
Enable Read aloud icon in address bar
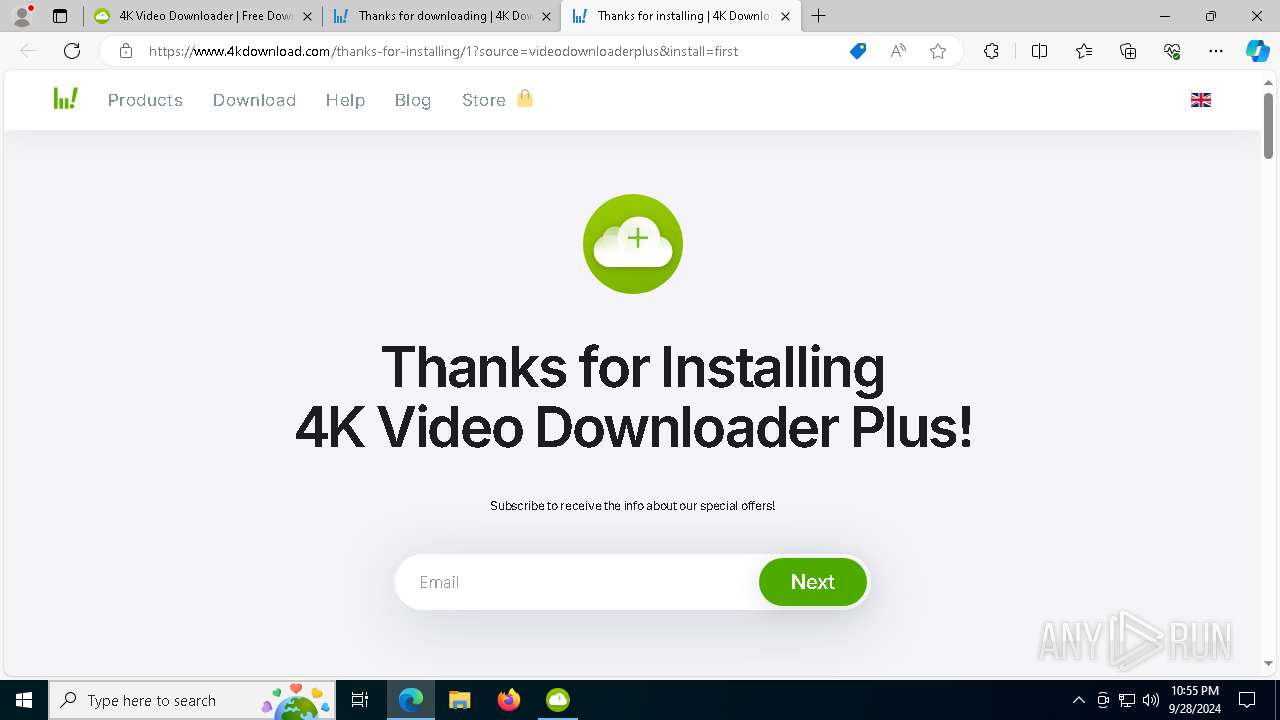pyautogui.click(x=898, y=51)
